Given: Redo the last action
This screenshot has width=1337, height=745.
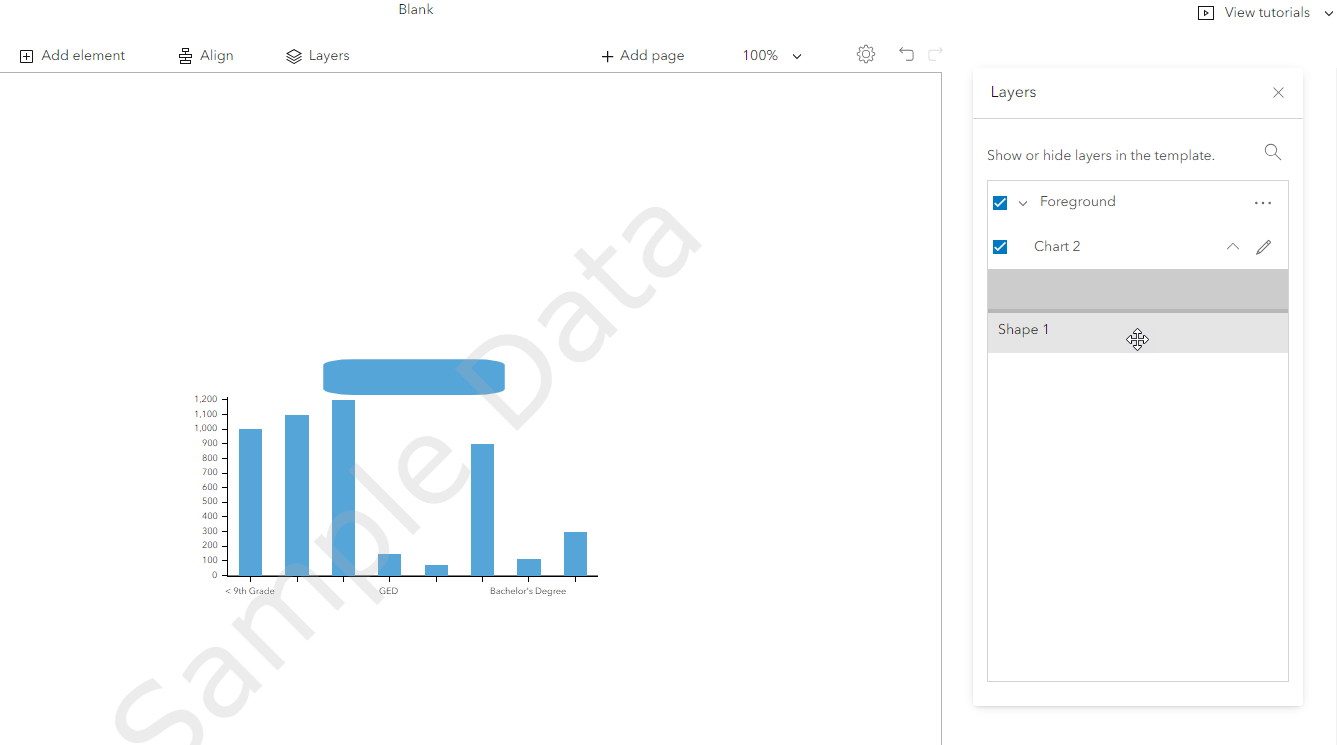Looking at the screenshot, I should pyautogui.click(x=934, y=54).
